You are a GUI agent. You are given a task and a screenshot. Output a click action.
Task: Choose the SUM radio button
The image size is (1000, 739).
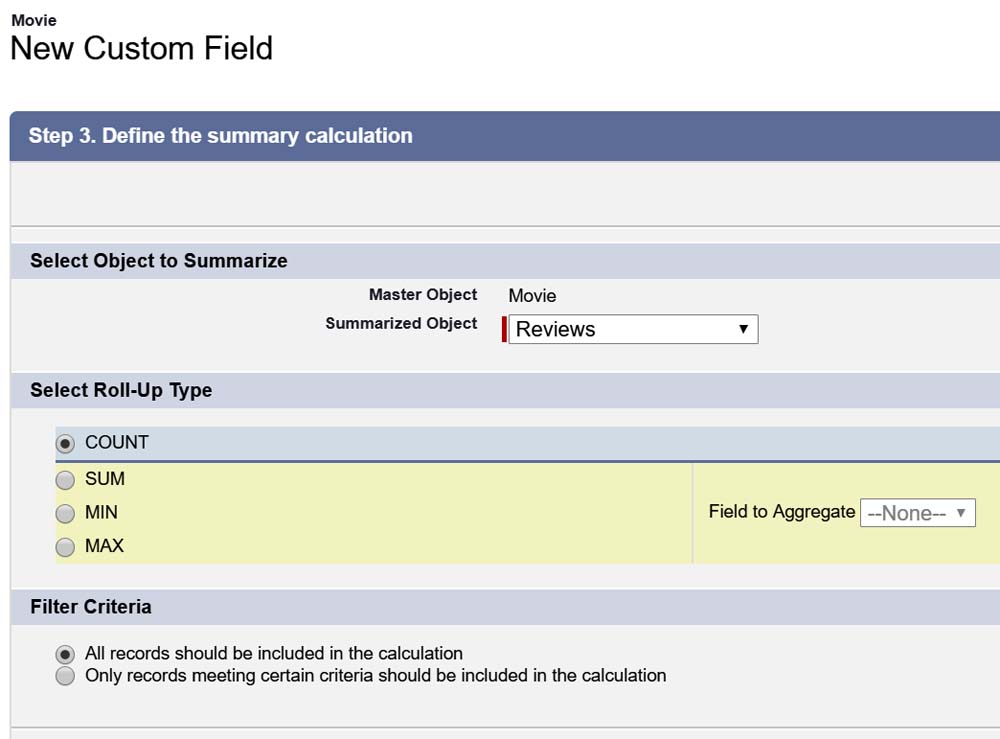coord(66,480)
